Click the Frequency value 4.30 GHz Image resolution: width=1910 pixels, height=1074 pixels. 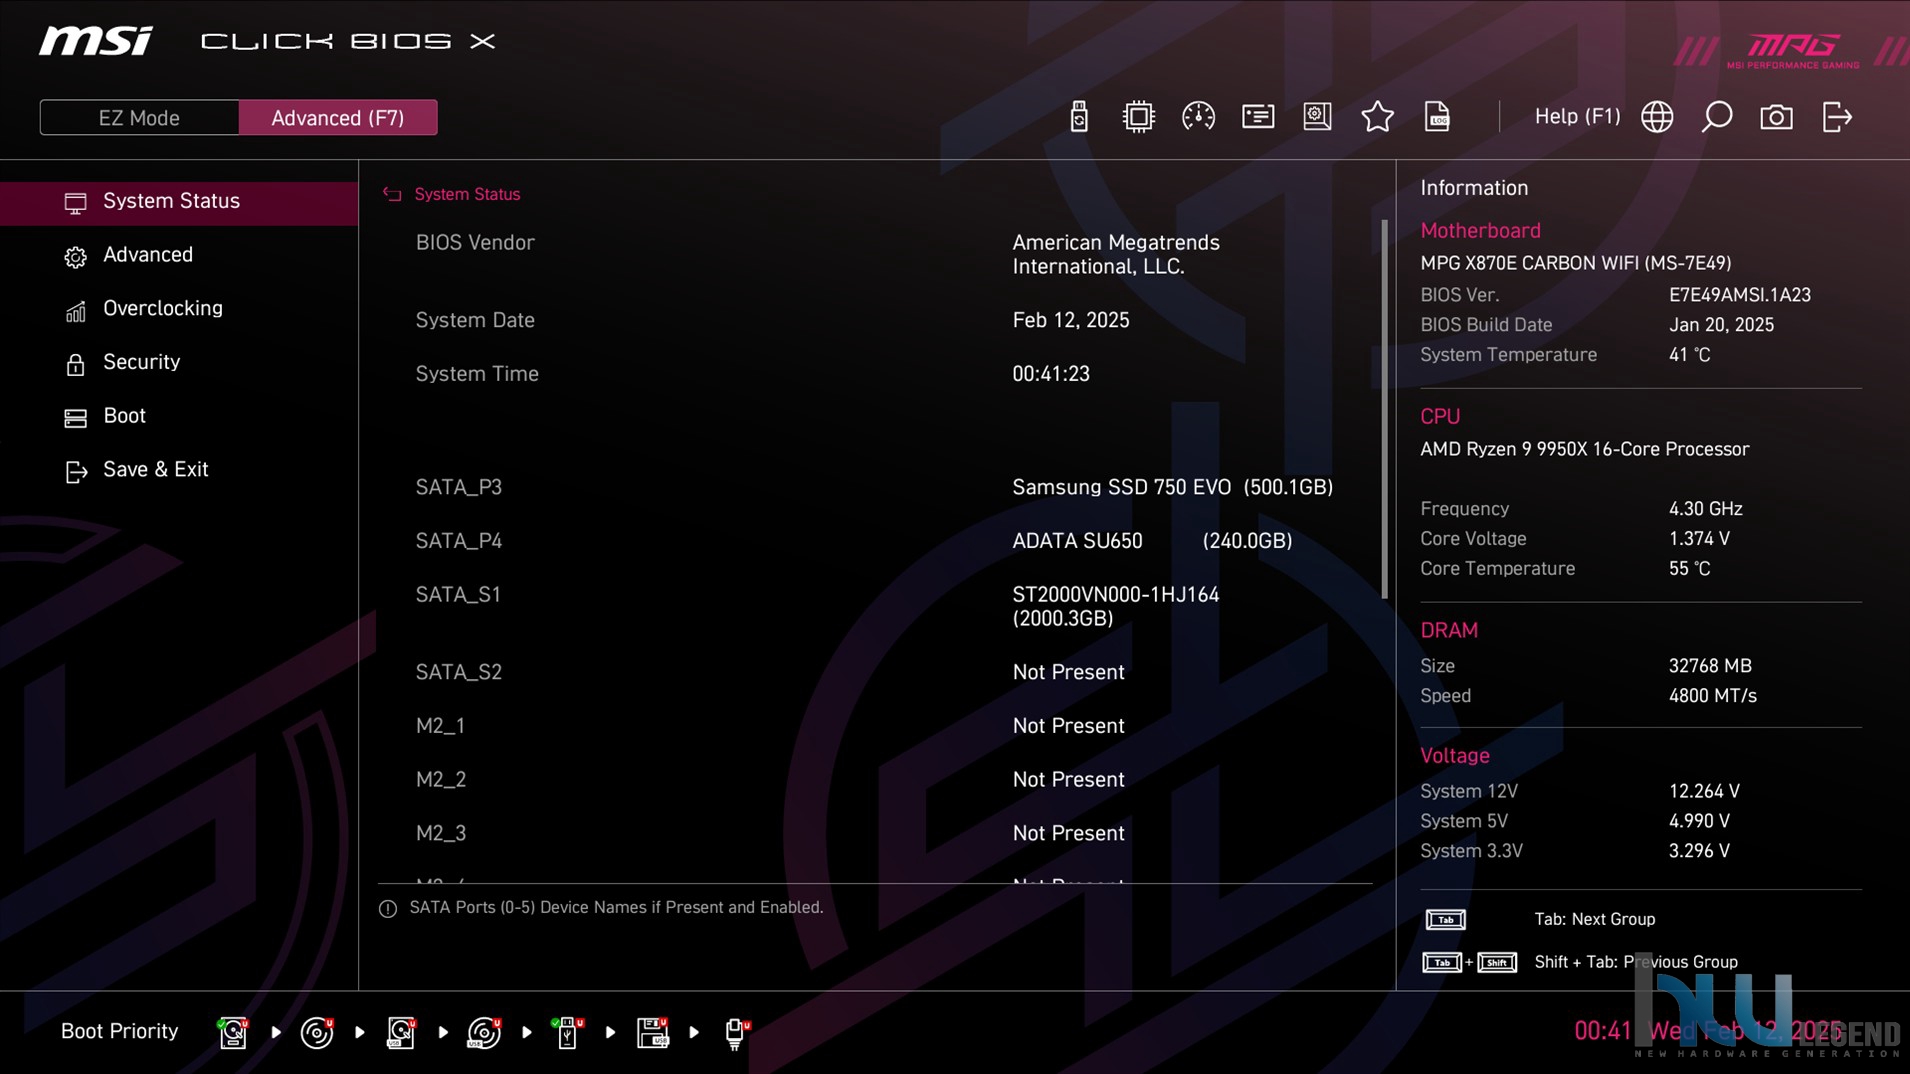tap(1705, 509)
